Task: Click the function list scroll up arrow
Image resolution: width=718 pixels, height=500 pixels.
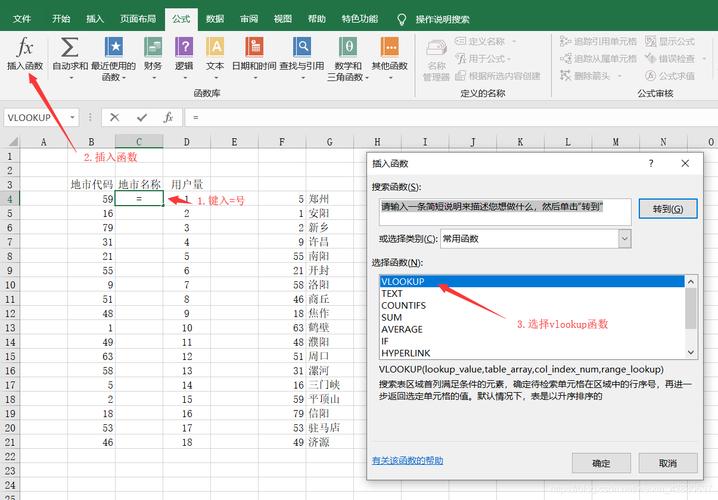Action: pyautogui.click(x=691, y=282)
